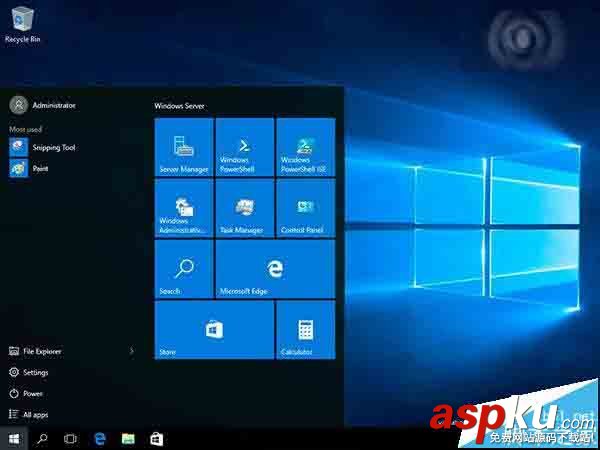
Task: Open the Power options
Action: click(26, 393)
